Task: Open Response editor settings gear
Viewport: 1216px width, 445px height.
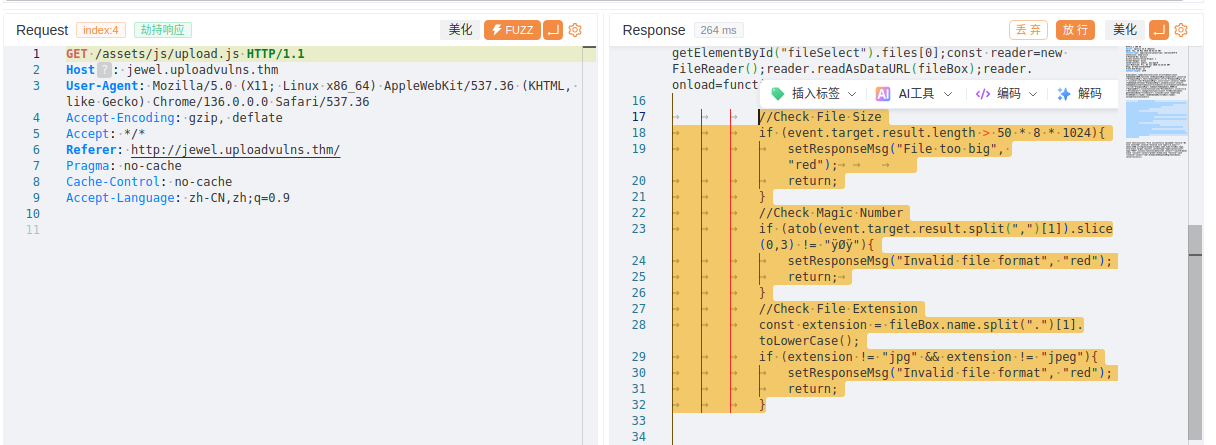Action: tap(1181, 30)
